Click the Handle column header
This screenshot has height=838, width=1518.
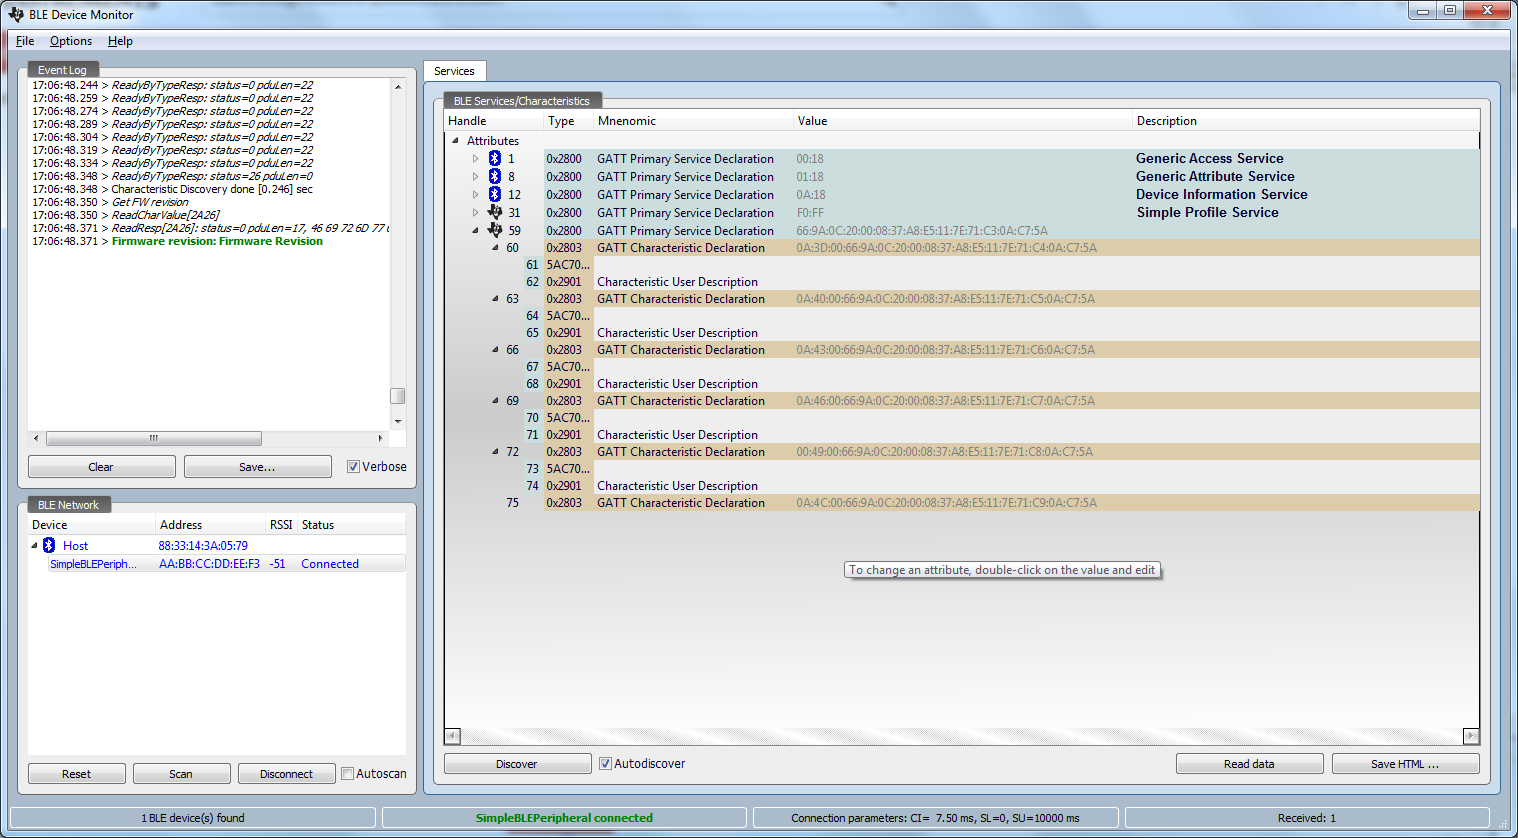494,121
